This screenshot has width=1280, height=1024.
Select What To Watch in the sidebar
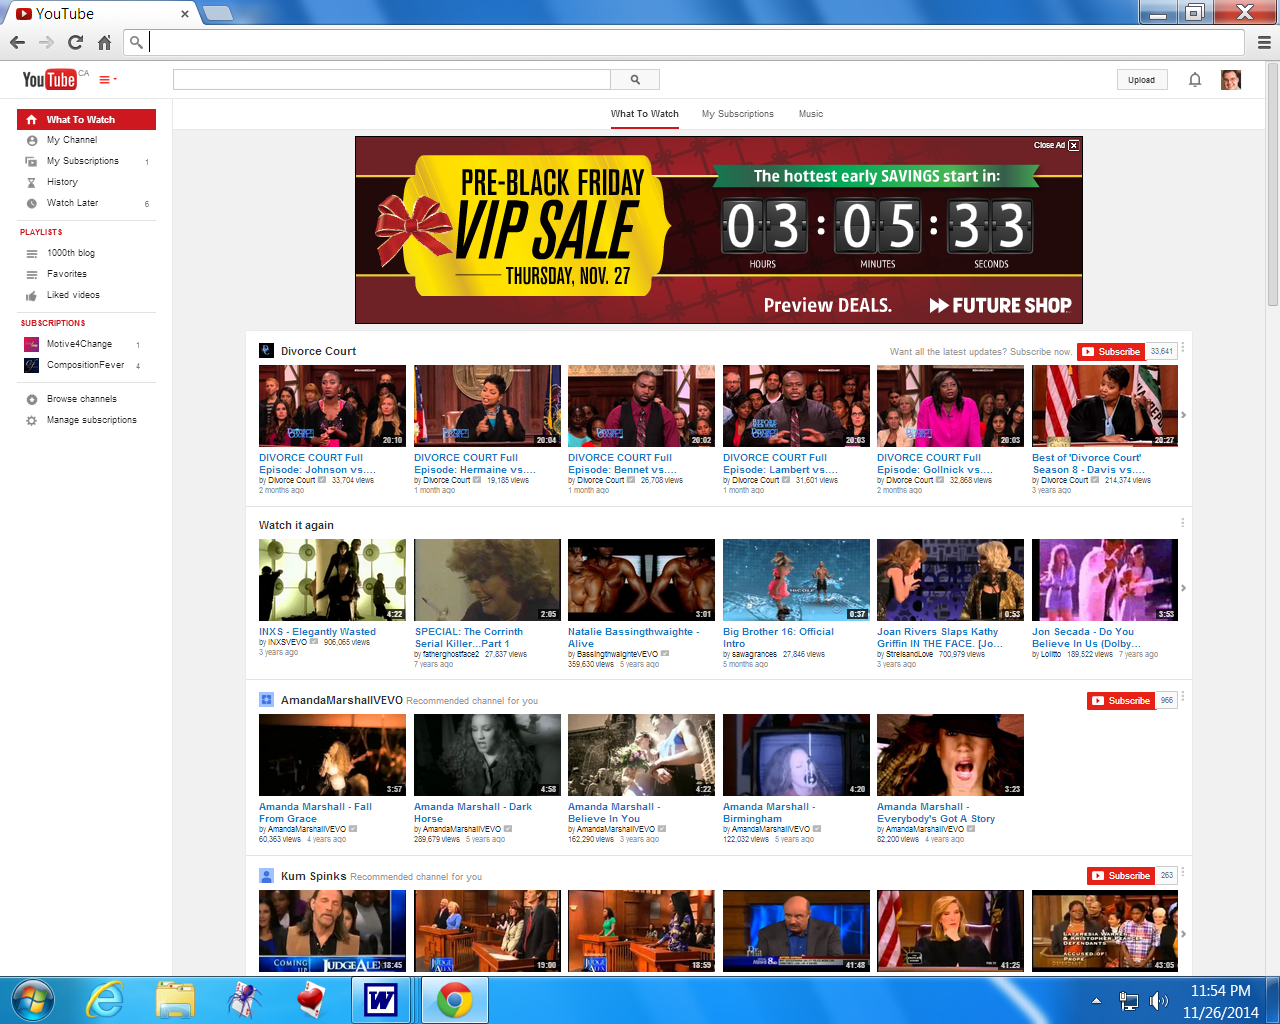coord(86,119)
